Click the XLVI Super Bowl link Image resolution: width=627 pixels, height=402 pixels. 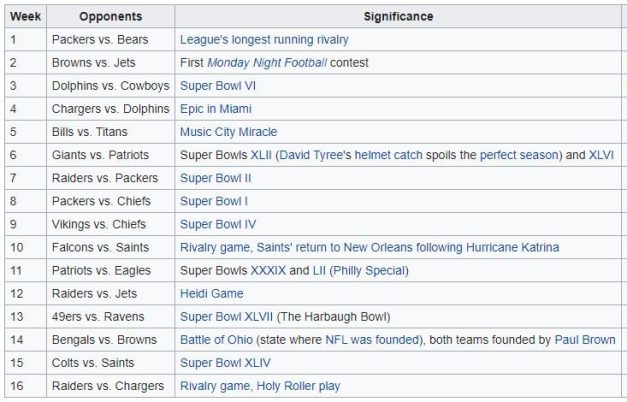pyautogui.click(x=602, y=155)
